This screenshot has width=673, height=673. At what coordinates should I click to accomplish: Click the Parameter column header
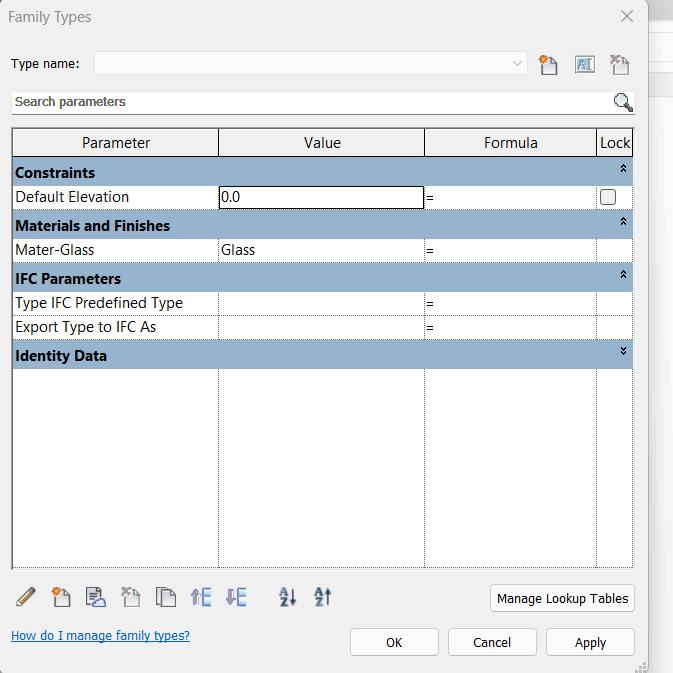point(115,142)
